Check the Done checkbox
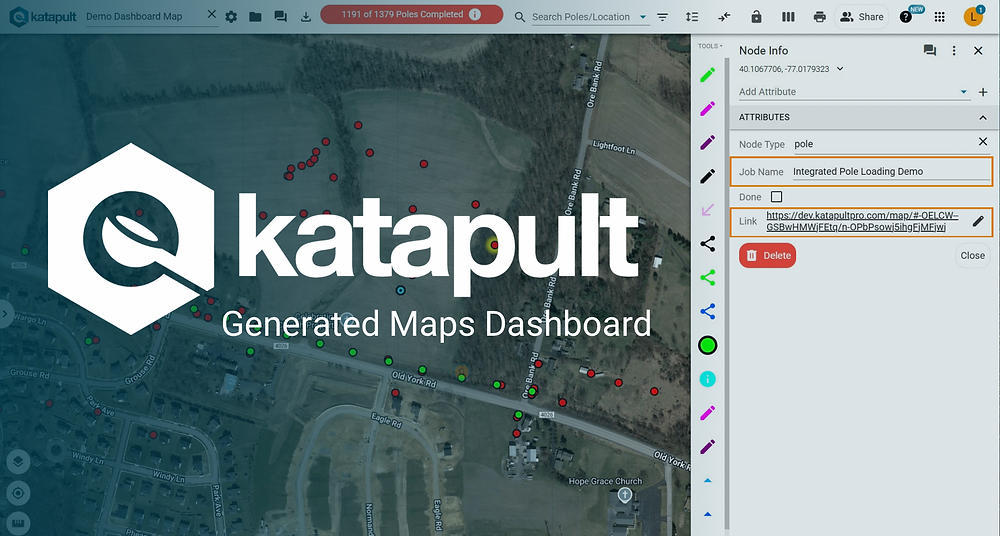 776,197
